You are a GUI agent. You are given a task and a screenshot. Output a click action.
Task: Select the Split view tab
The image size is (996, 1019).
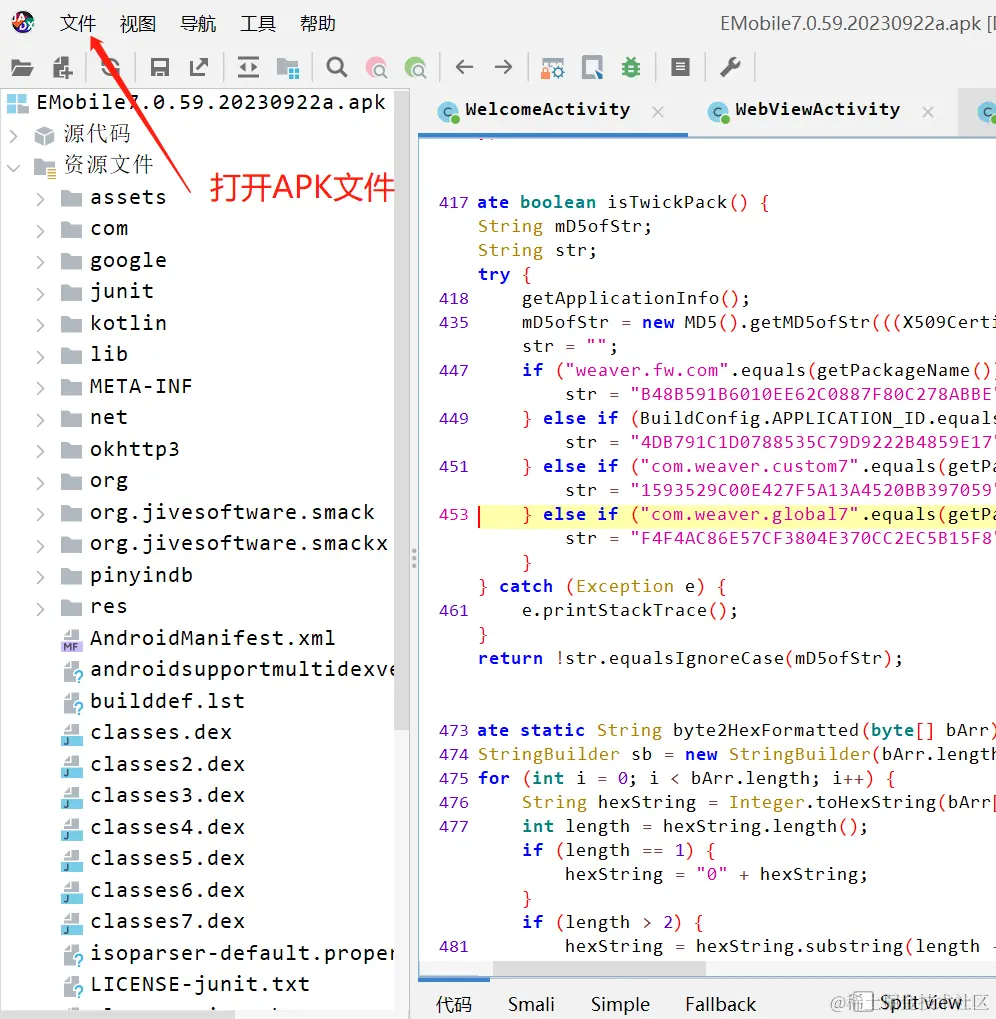coord(921,1003)
